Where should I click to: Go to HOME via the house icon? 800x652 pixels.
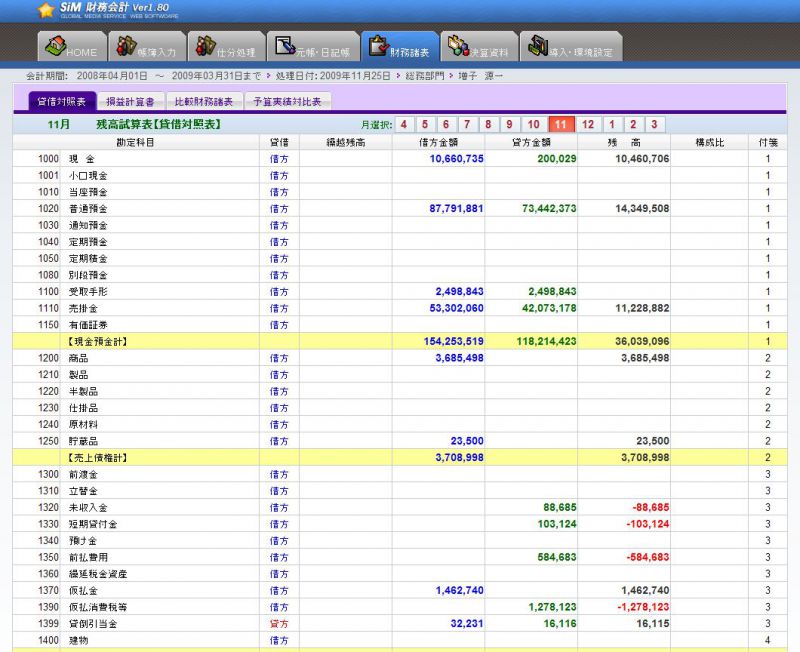click(x=56, y=47)
